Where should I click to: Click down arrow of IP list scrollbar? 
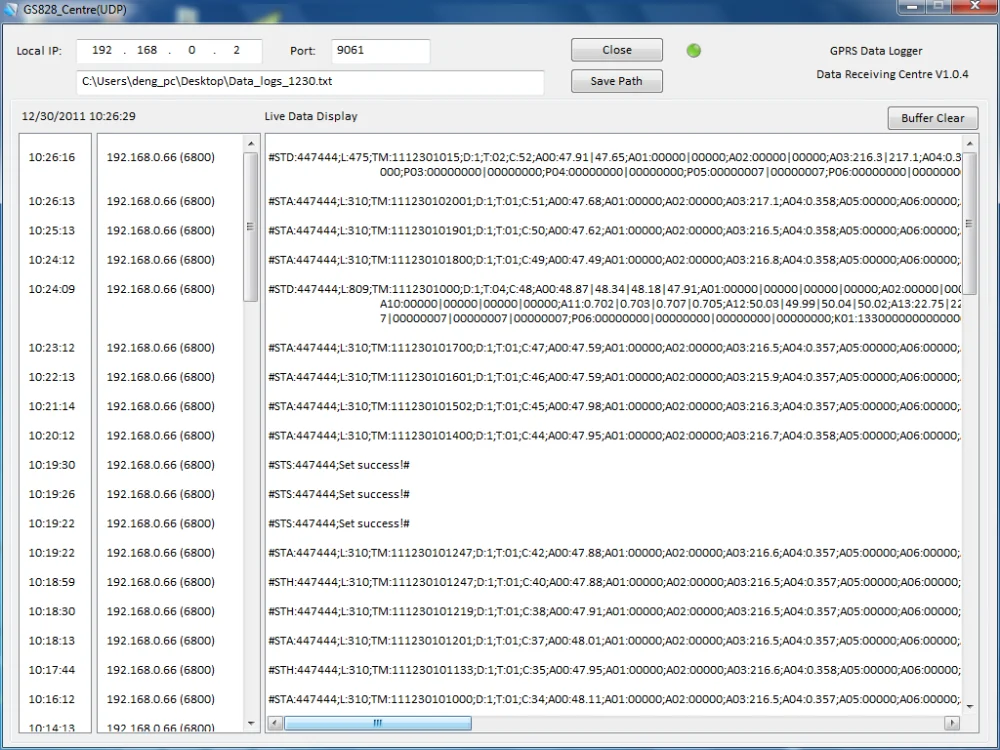(251, 723)
